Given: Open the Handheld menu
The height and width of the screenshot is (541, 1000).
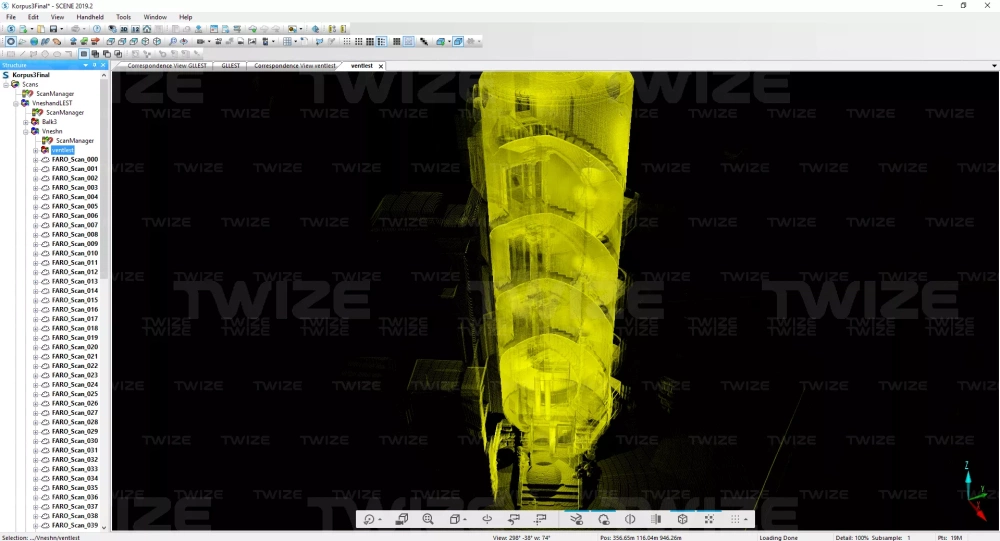Looking at the screenshot, I should pyautogui.click(x=90, y=17).
